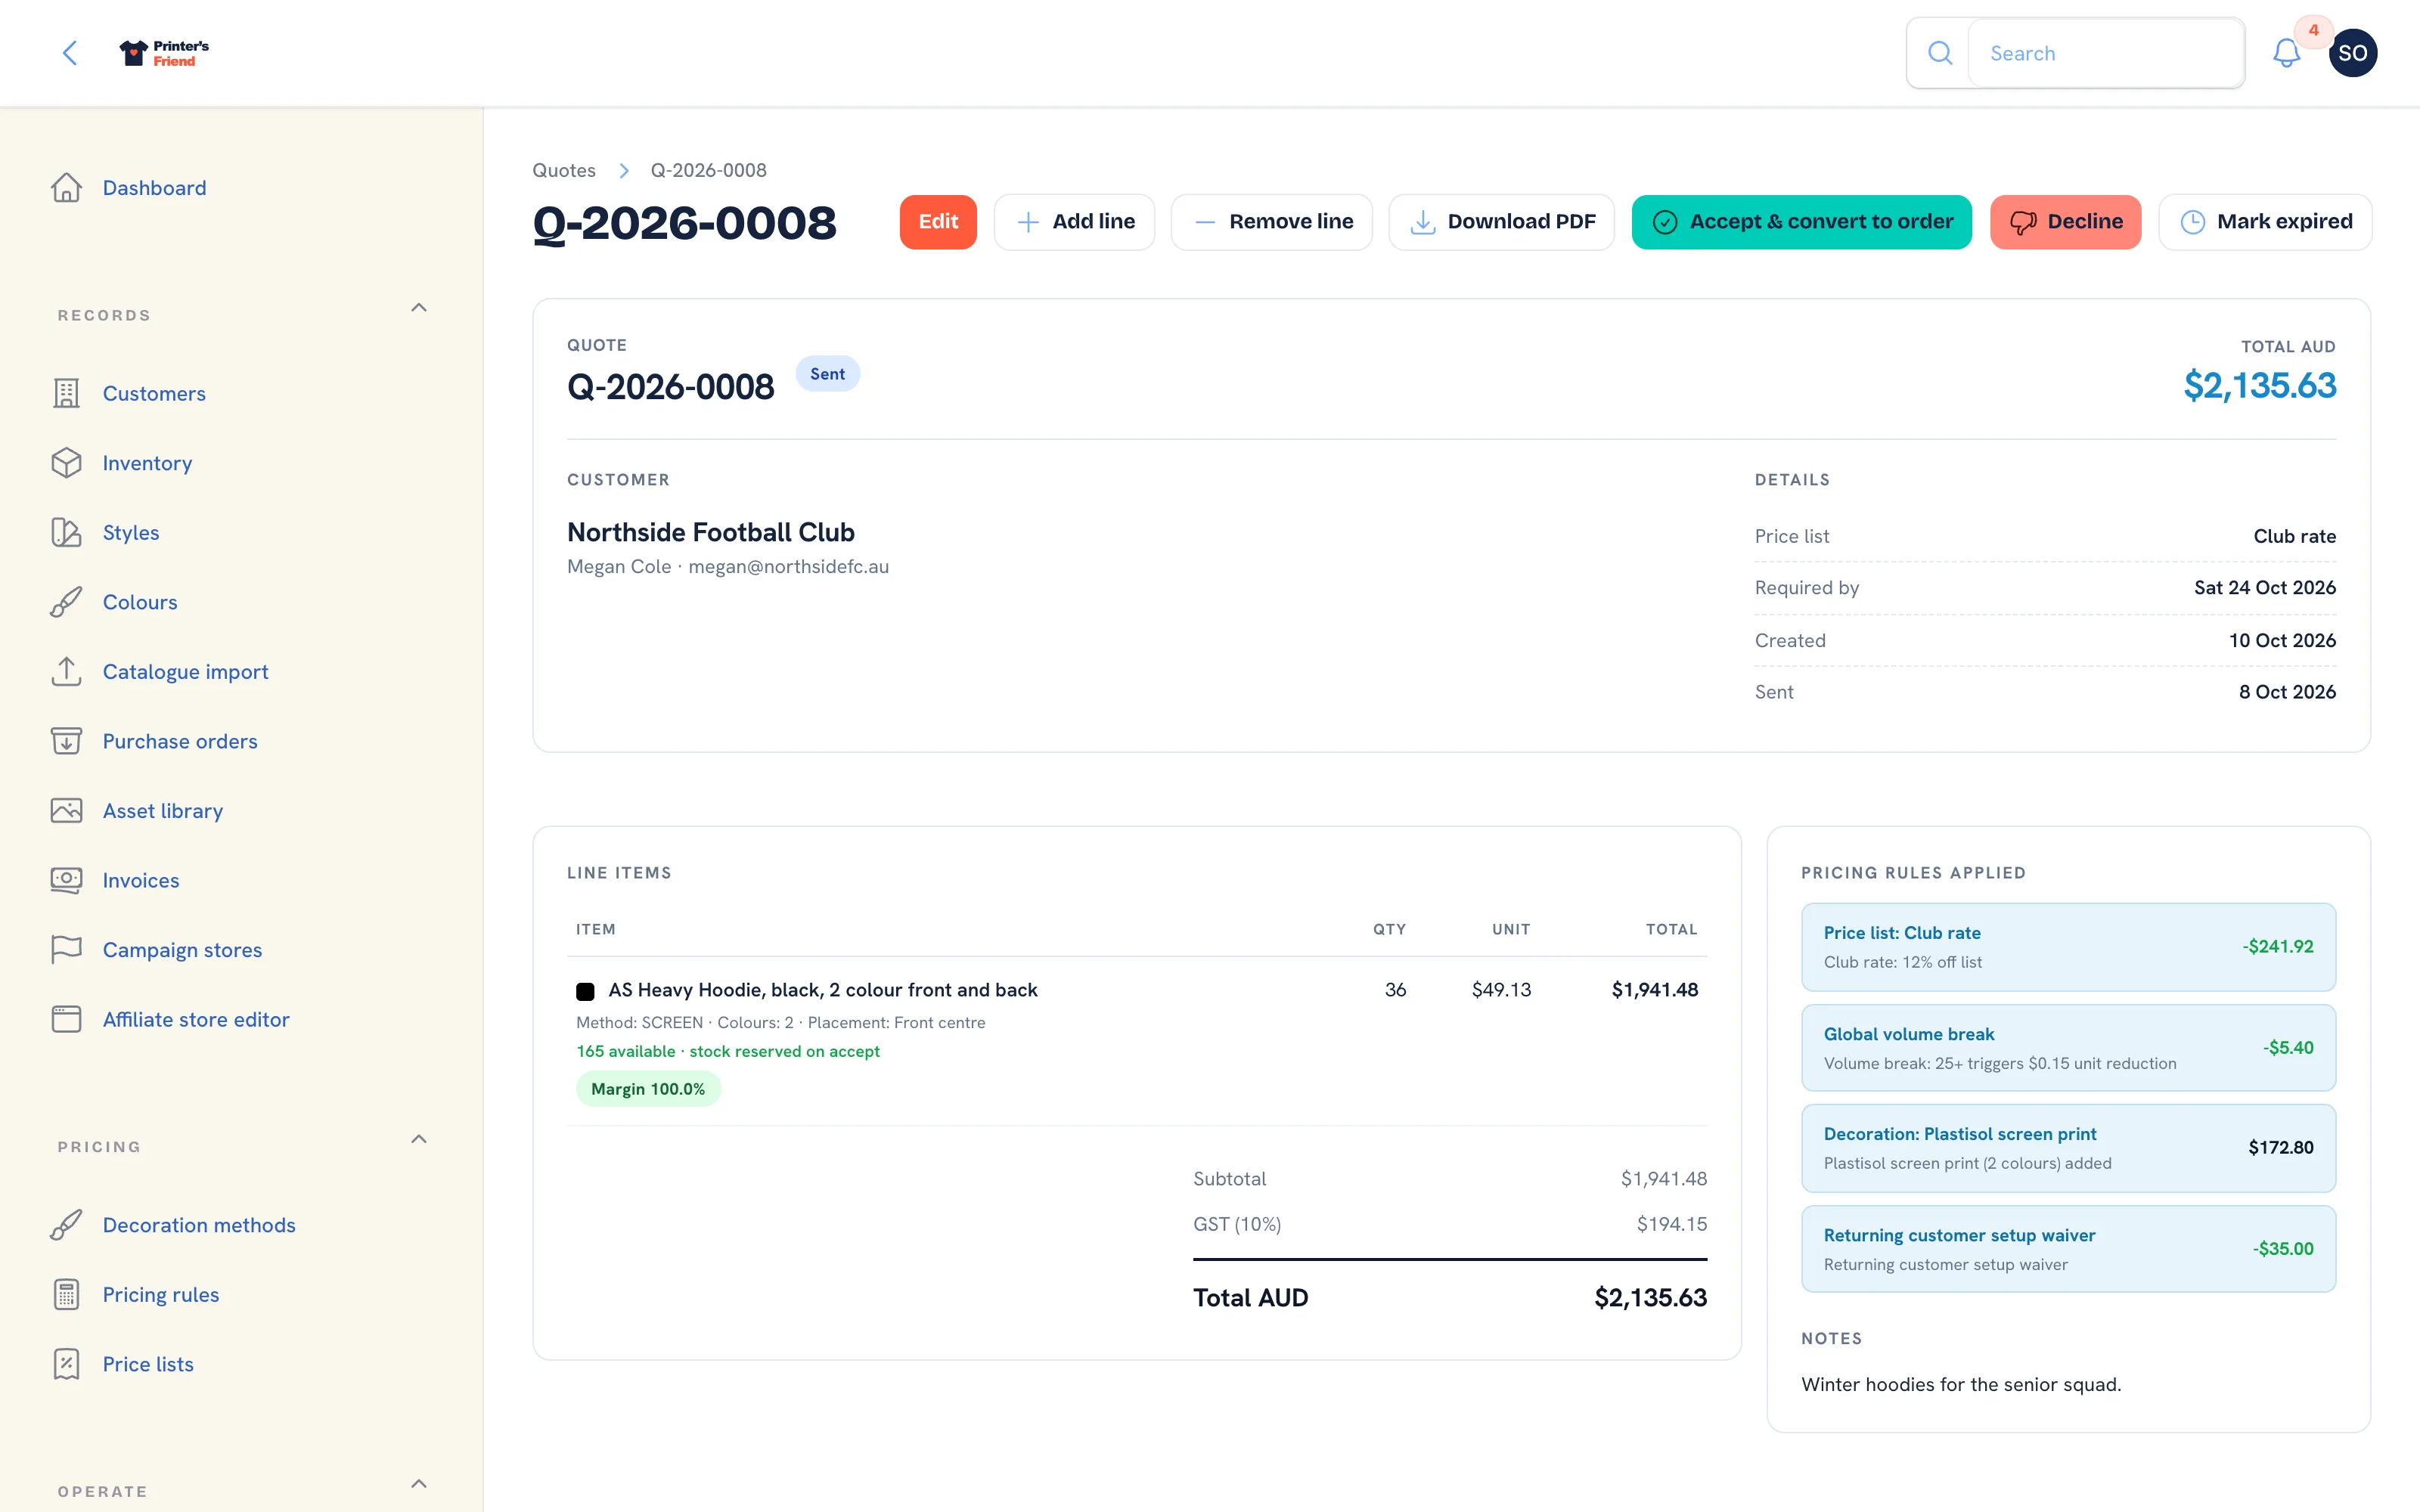The image size is (2420, 1512).
Task: Click the black colour swatch of hoodie line
Action: 585,991
